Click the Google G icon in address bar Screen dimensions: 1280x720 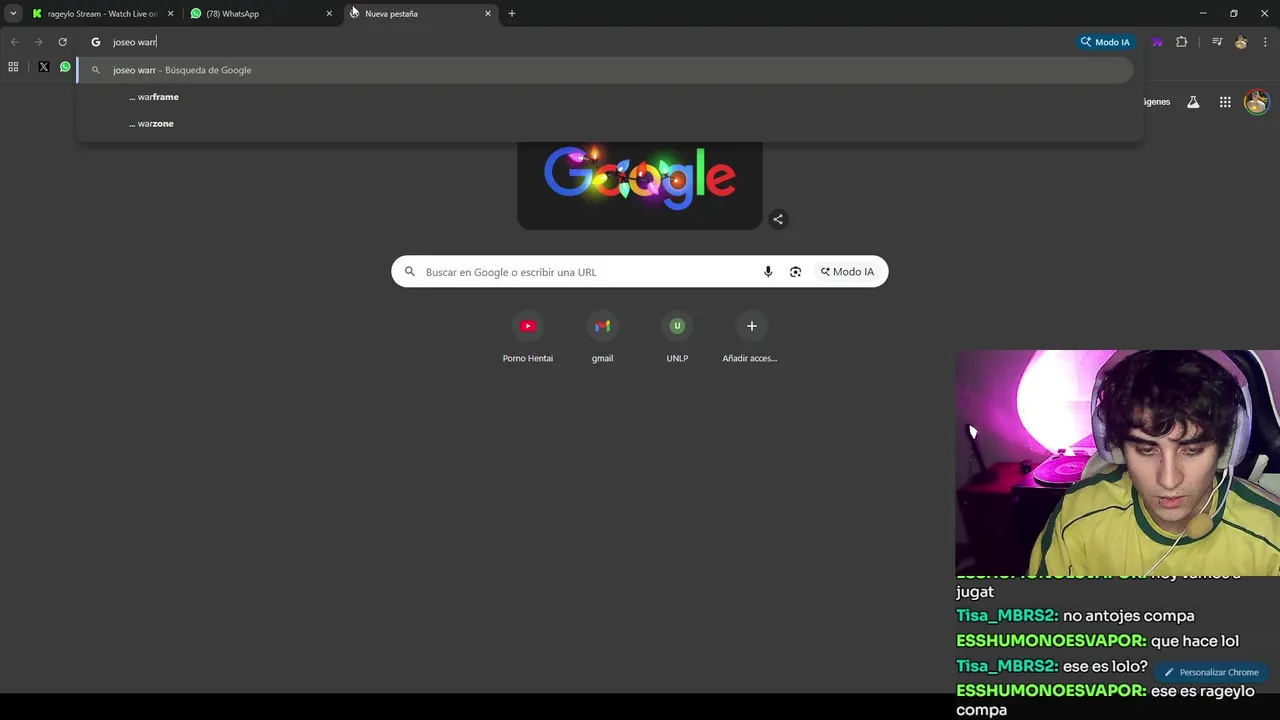pyautogui.click(x=96, y=42)
